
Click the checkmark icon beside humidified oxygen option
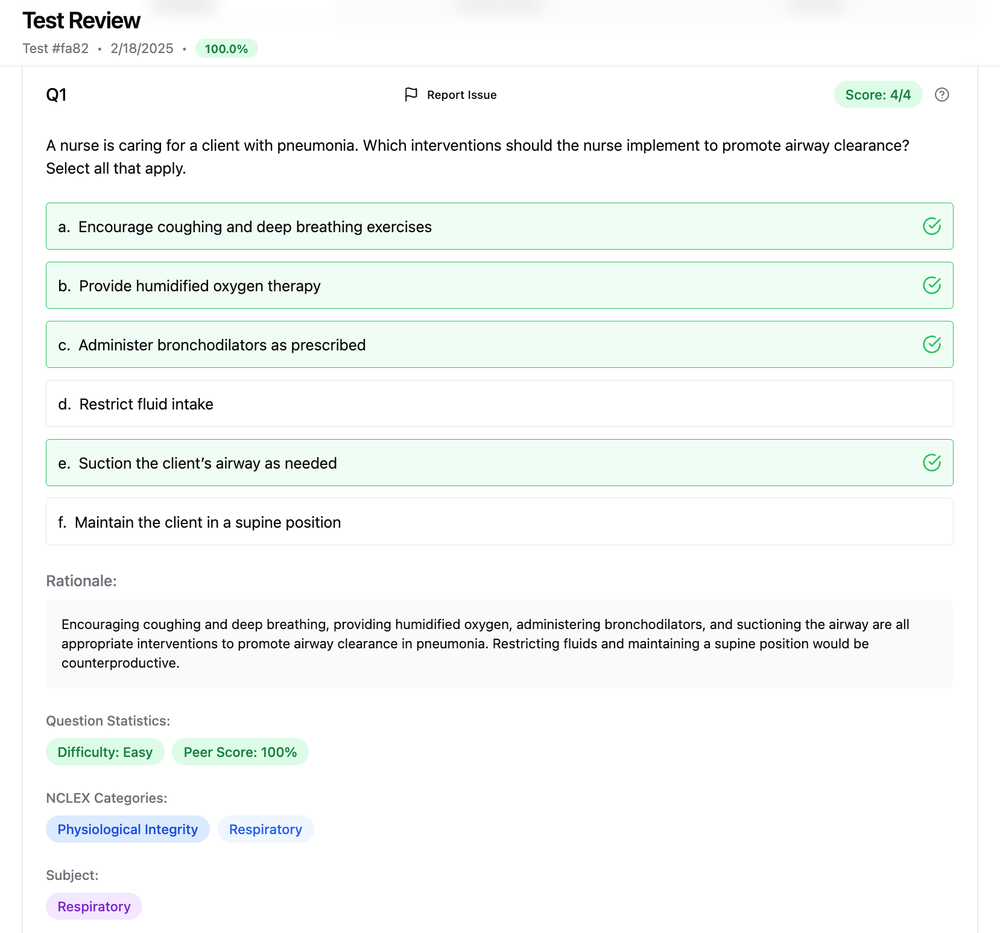[931, 285]
